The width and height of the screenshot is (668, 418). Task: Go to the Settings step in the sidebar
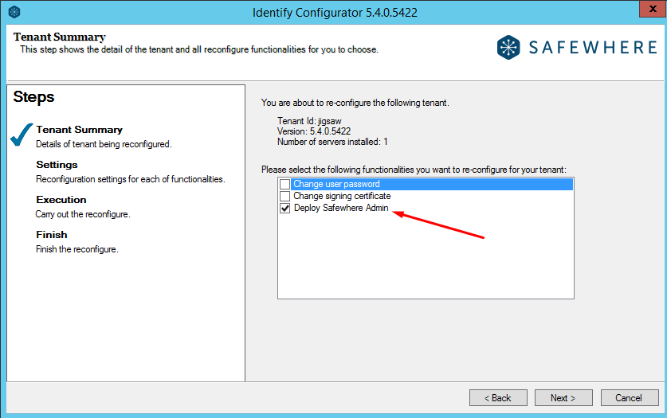click(x=56, y=164)
